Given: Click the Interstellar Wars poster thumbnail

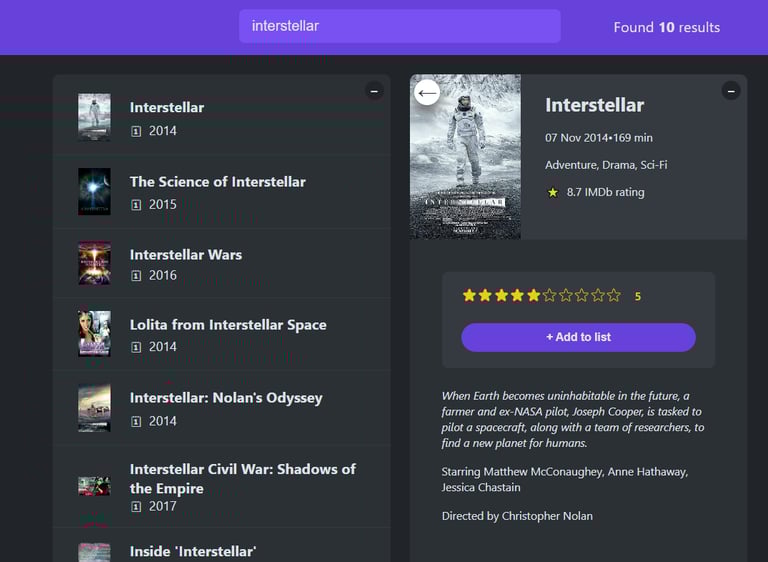Looking at the screenshot, I should point(94,263).
